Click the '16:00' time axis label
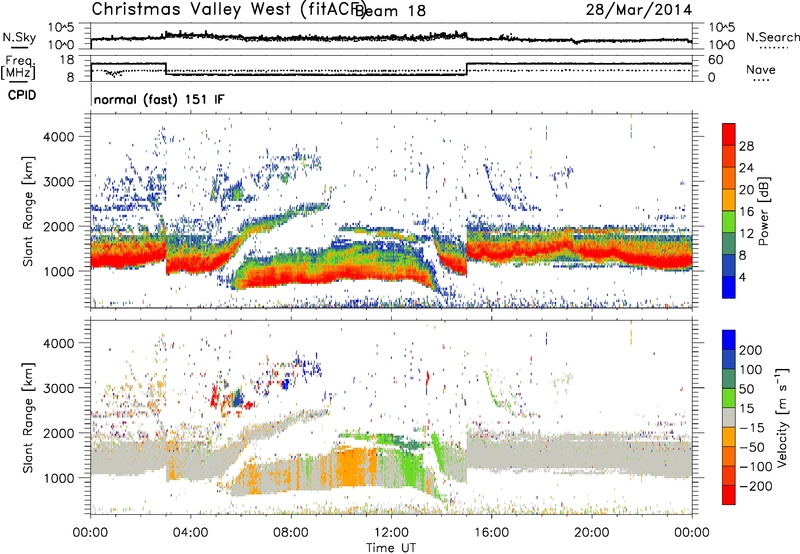Screen dimensions: 800x554 (x=491, y=533)
